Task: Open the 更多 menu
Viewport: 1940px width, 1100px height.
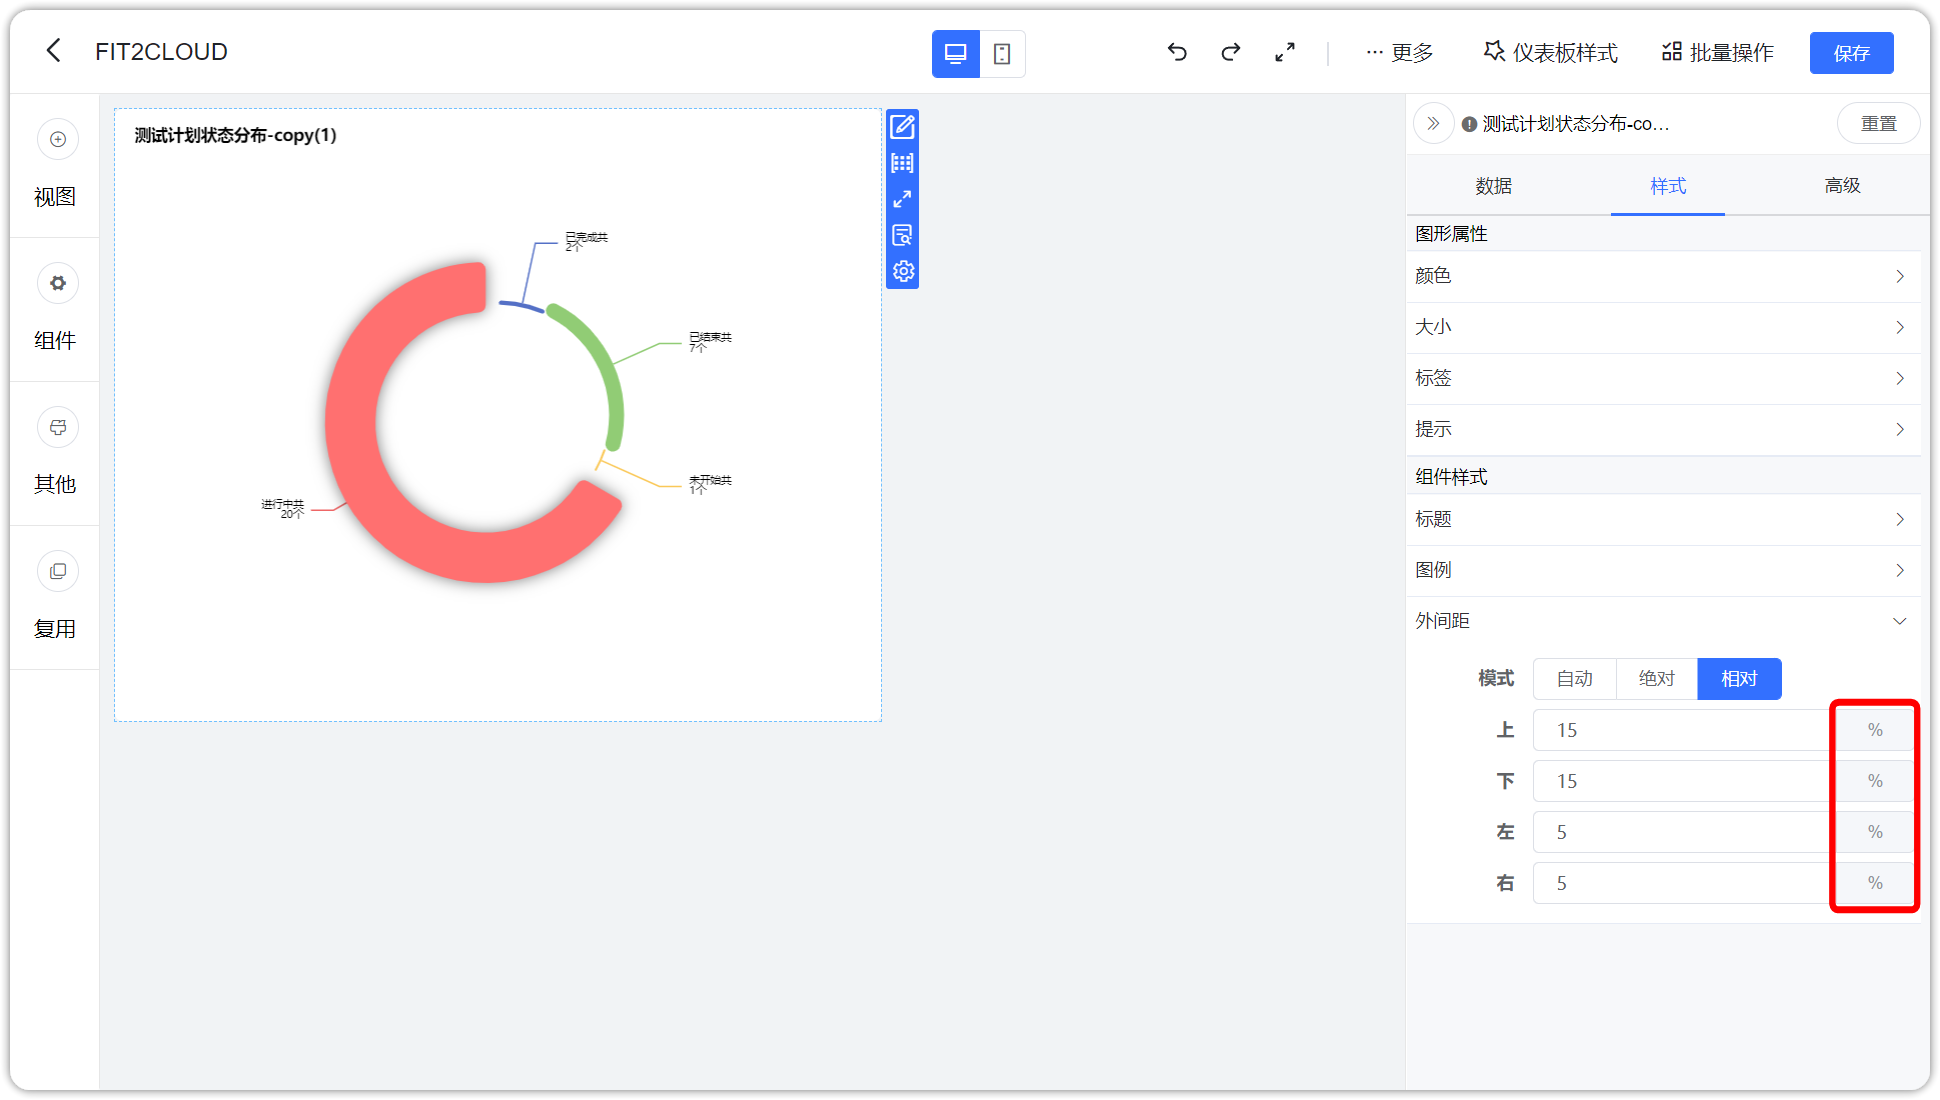Action: pyautogui.click(x=1399, y=53)
